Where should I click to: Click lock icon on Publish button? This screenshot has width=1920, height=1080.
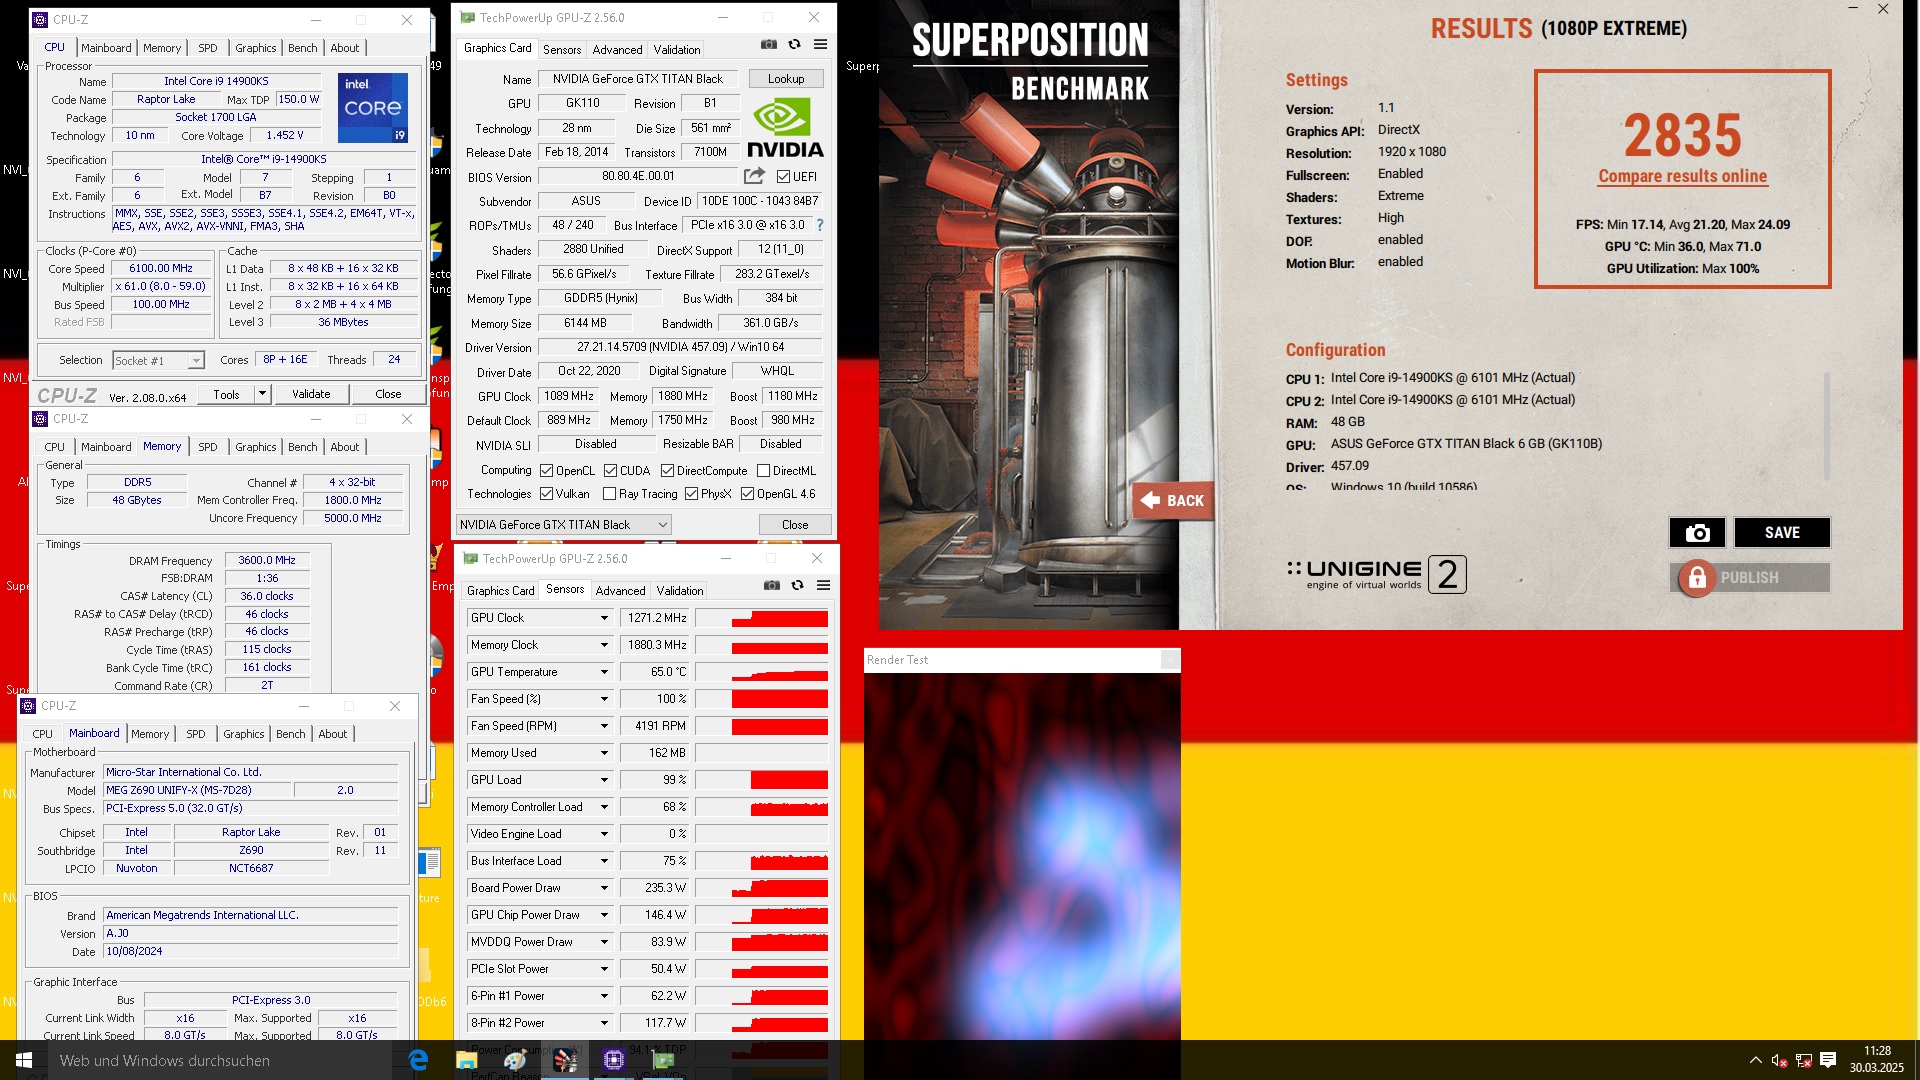click(x=1696, y=578)
